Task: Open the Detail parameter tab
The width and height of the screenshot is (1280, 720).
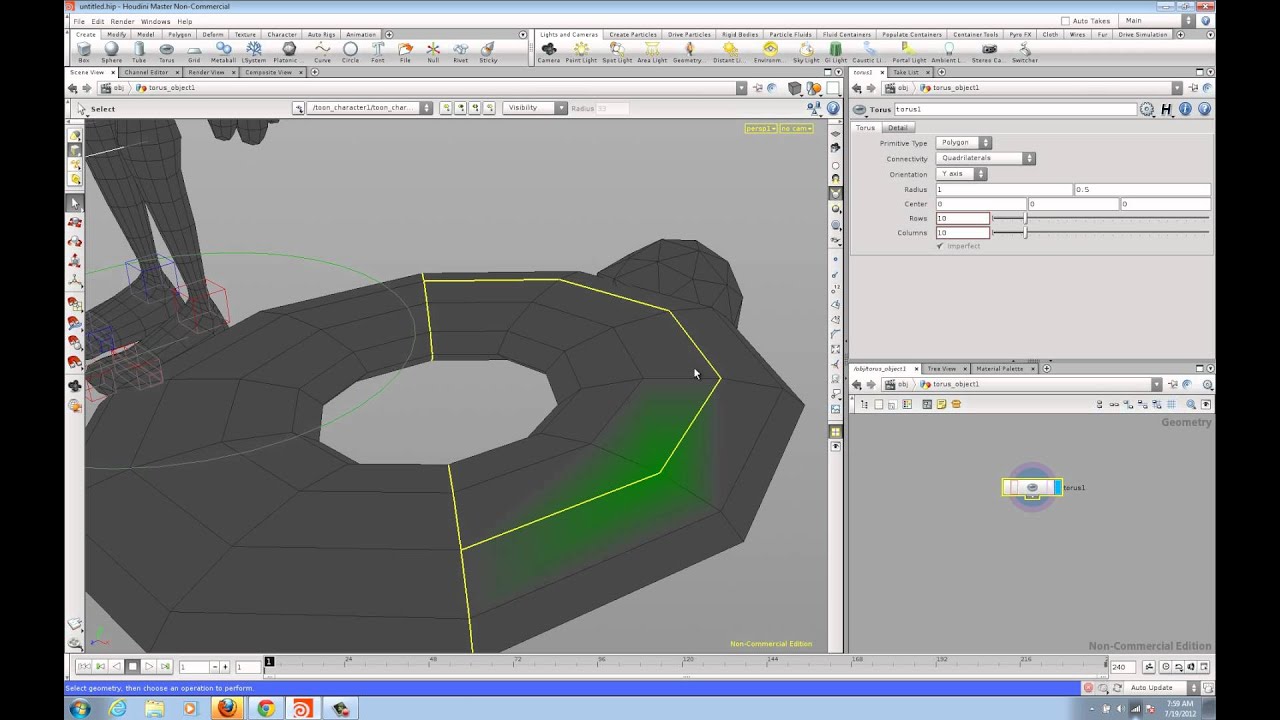Action: [x=898, y=128]
